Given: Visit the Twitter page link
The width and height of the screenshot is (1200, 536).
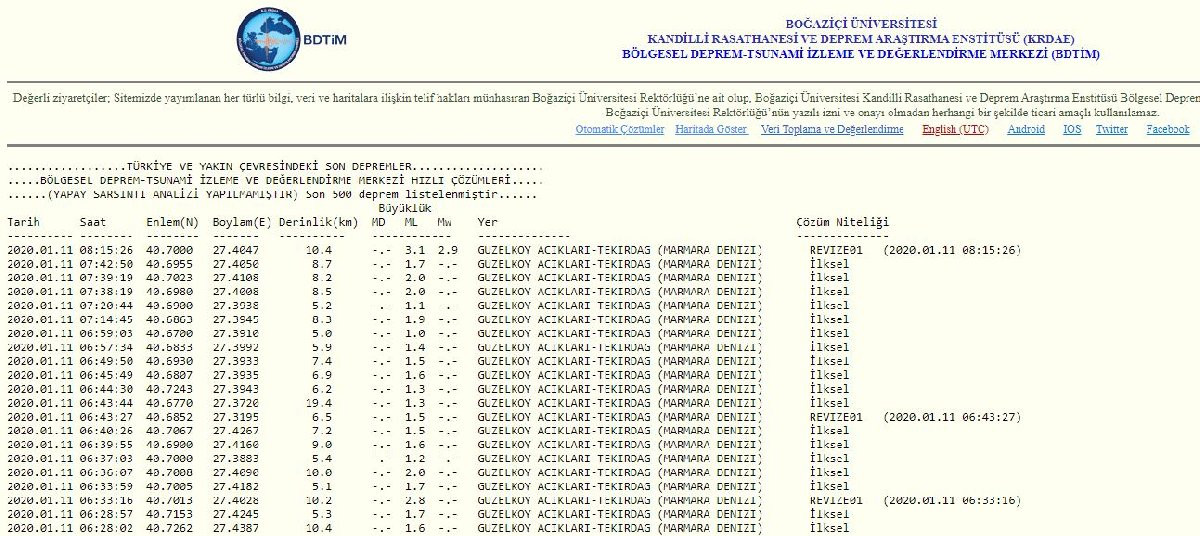Looking at the screenshot, I should click(x=1112, y=129).
